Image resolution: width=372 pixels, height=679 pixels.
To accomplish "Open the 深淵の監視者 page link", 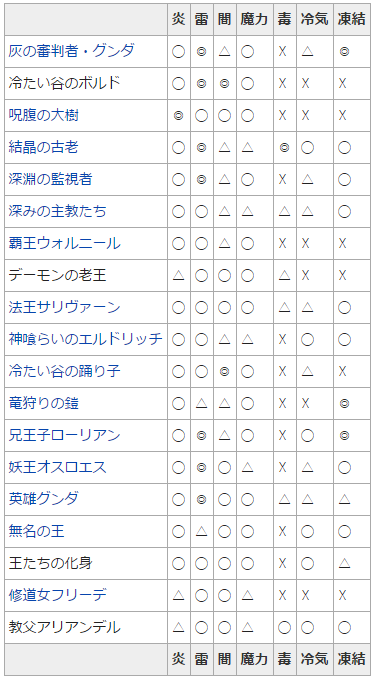I will 50,179.
